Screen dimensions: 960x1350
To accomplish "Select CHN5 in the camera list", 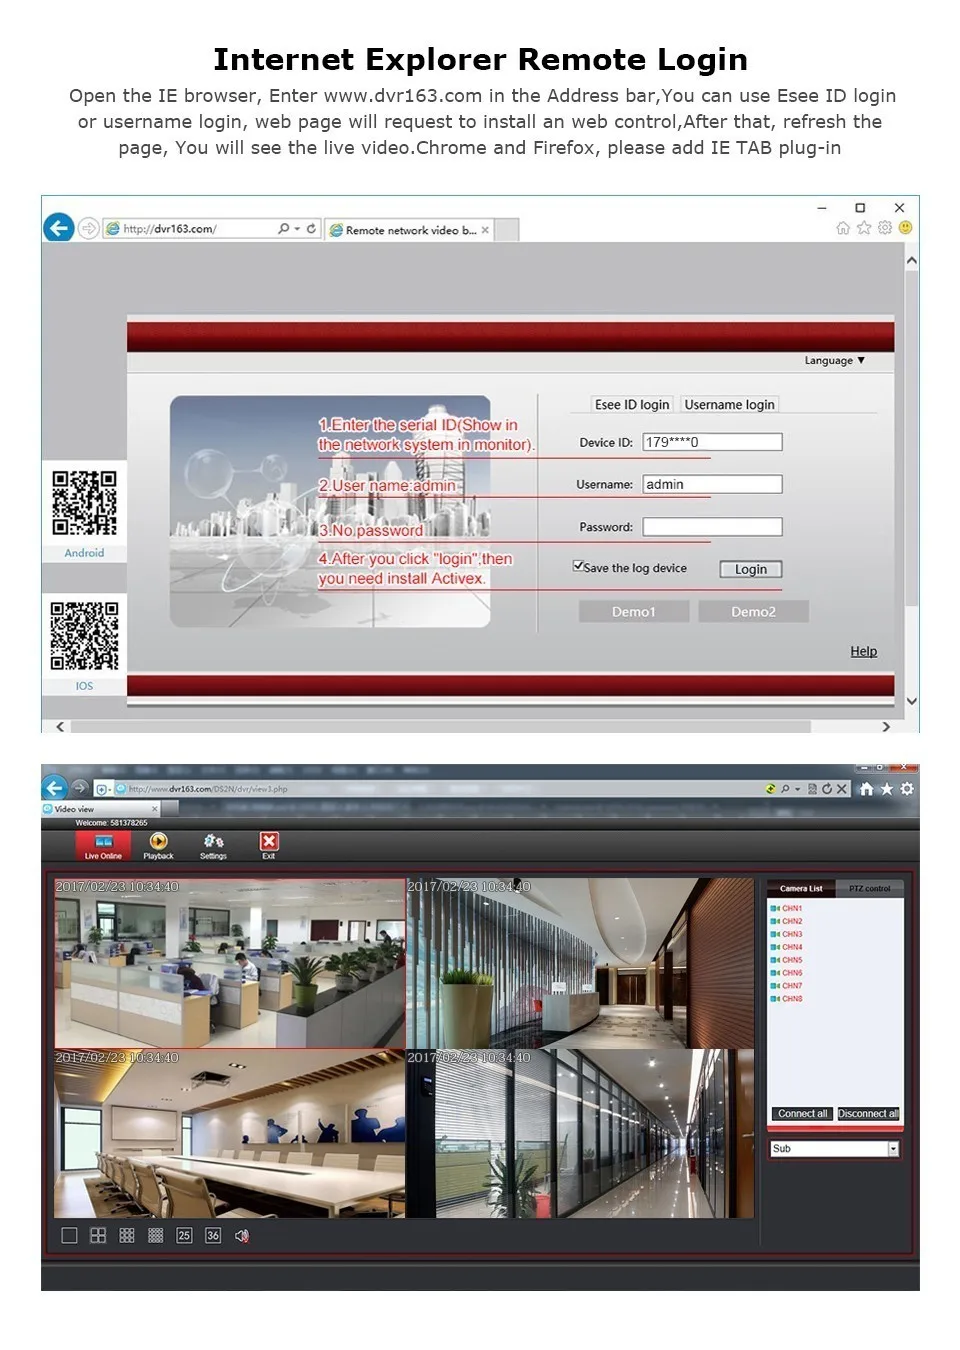I will (x=786, y=960).
